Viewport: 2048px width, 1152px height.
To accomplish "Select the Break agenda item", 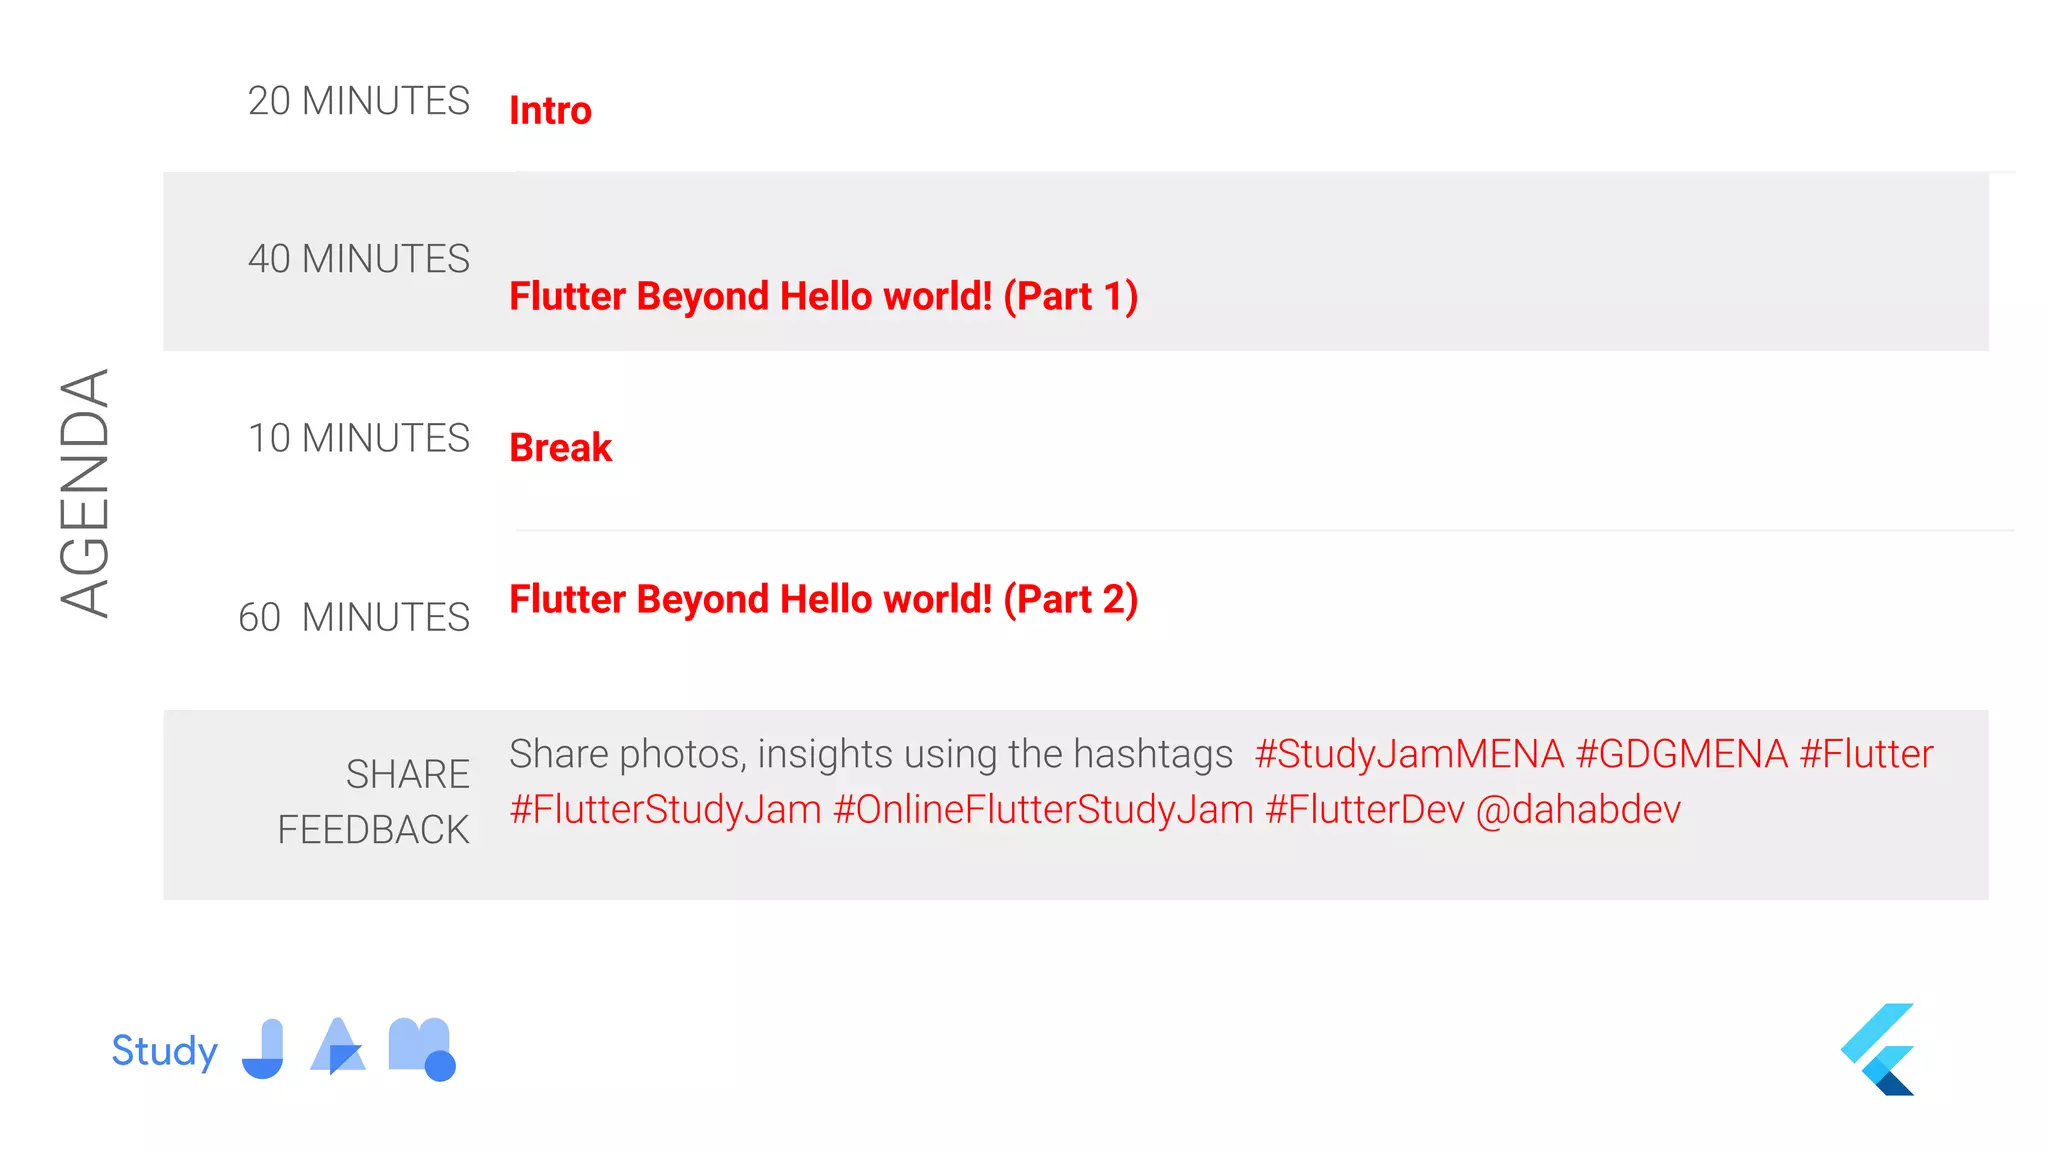I will (561, 447).
